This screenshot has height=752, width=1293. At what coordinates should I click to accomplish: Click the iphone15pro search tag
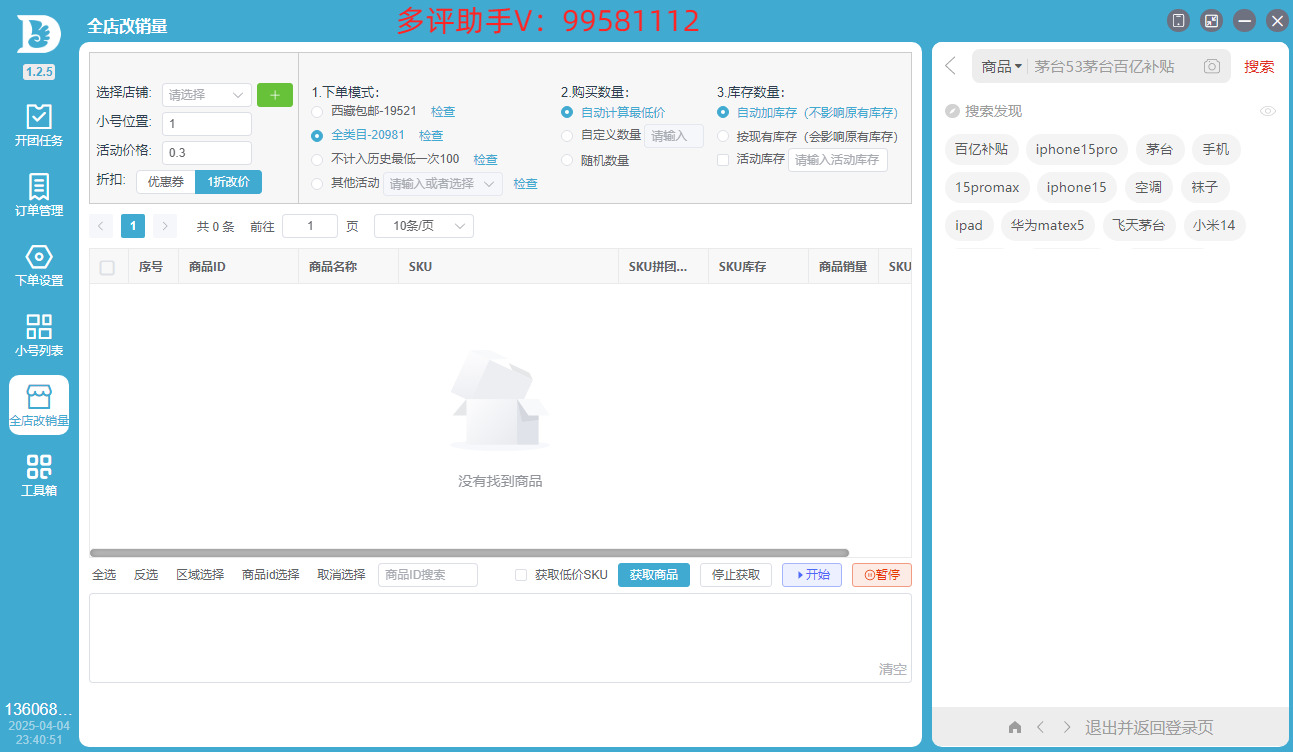pos(1077,150)
